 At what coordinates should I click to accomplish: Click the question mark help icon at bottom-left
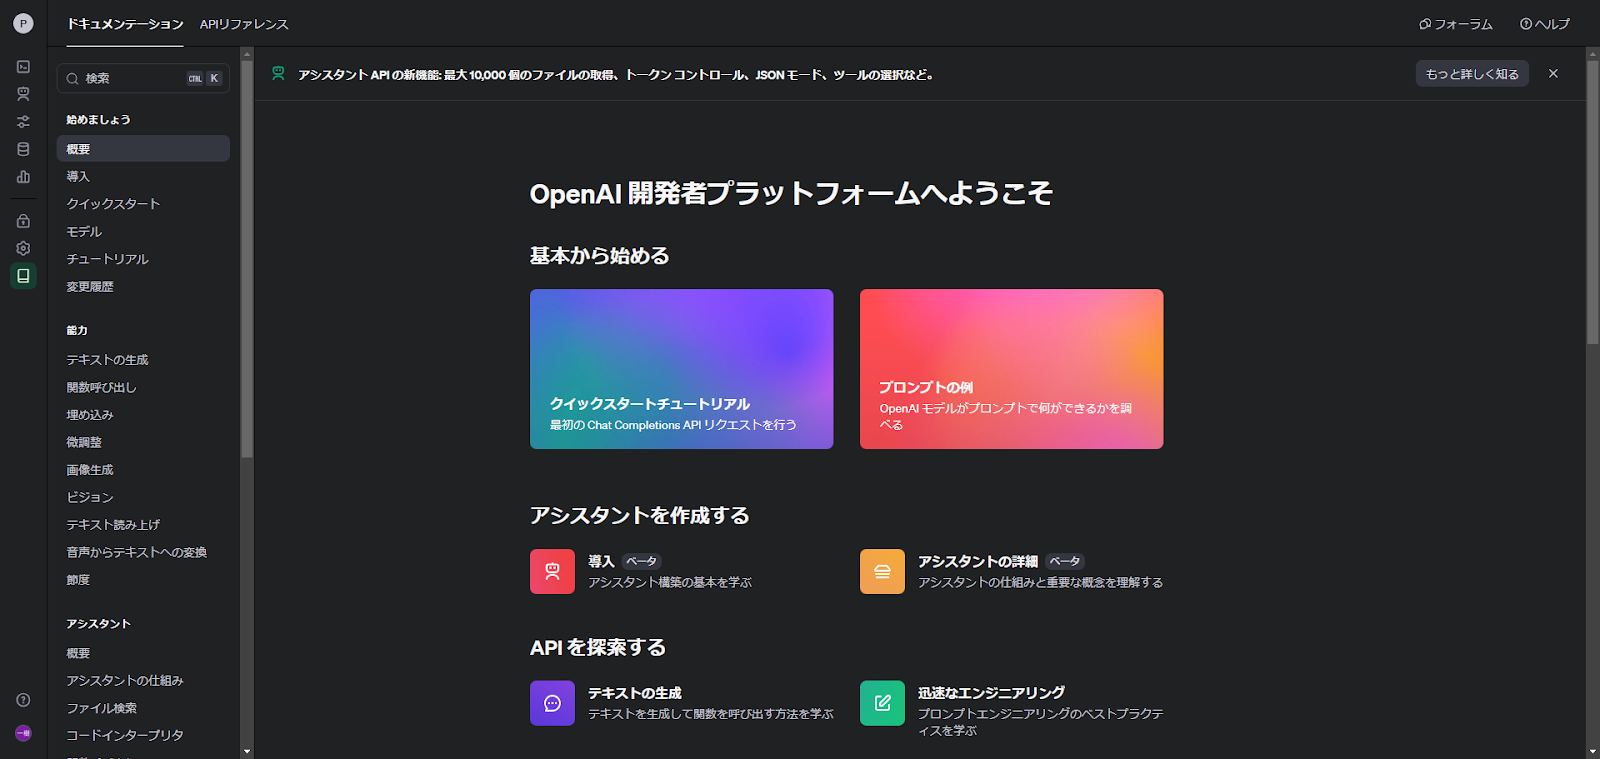click(x=23, y=700)
